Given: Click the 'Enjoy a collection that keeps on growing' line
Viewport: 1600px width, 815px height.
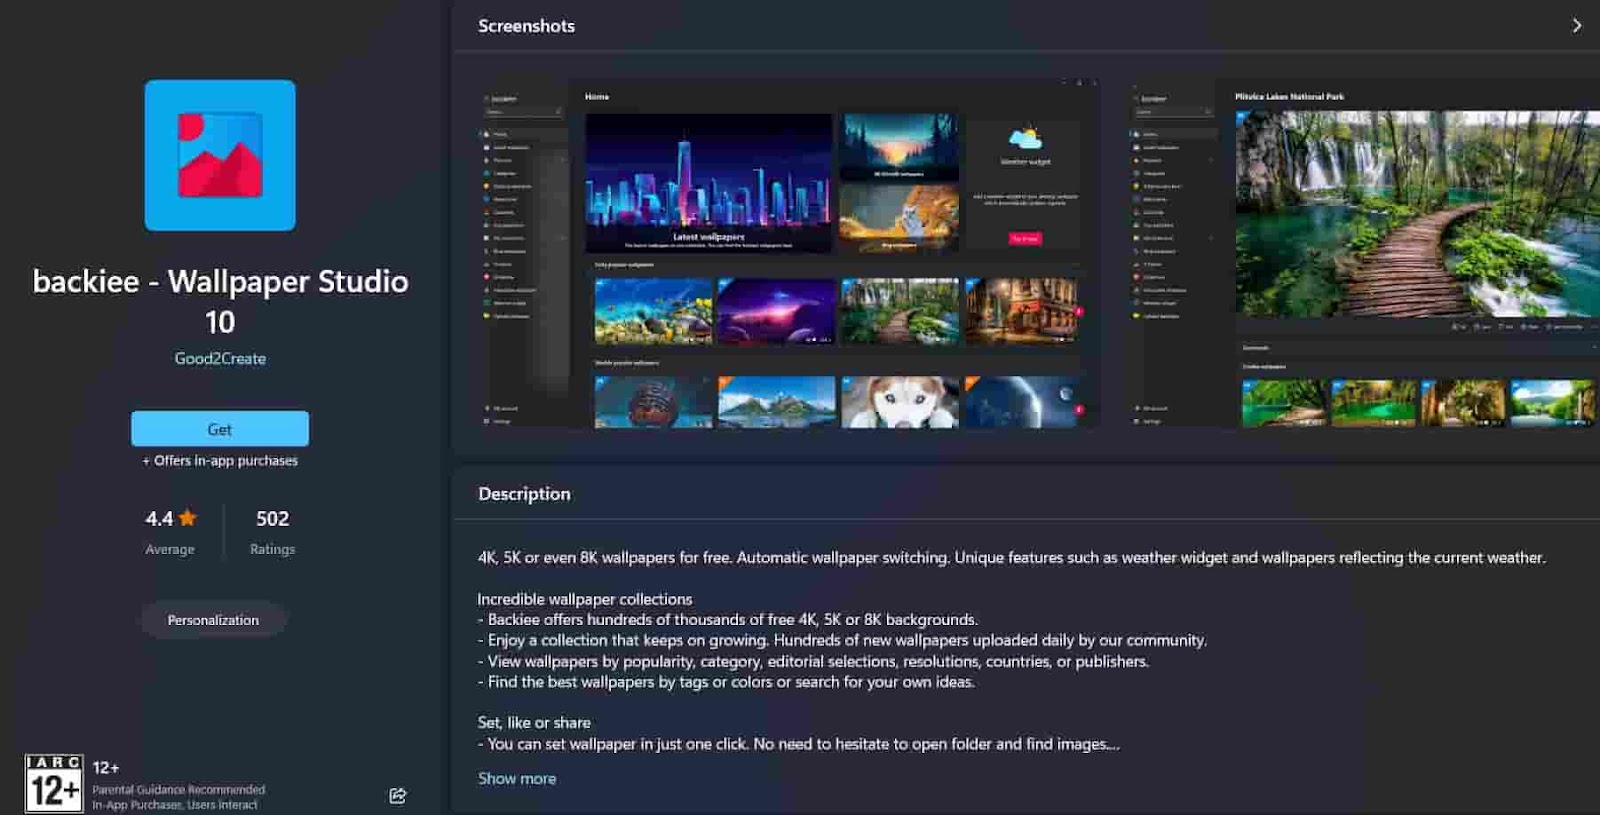Looking at the screenshot, I should tap(842, 641).
